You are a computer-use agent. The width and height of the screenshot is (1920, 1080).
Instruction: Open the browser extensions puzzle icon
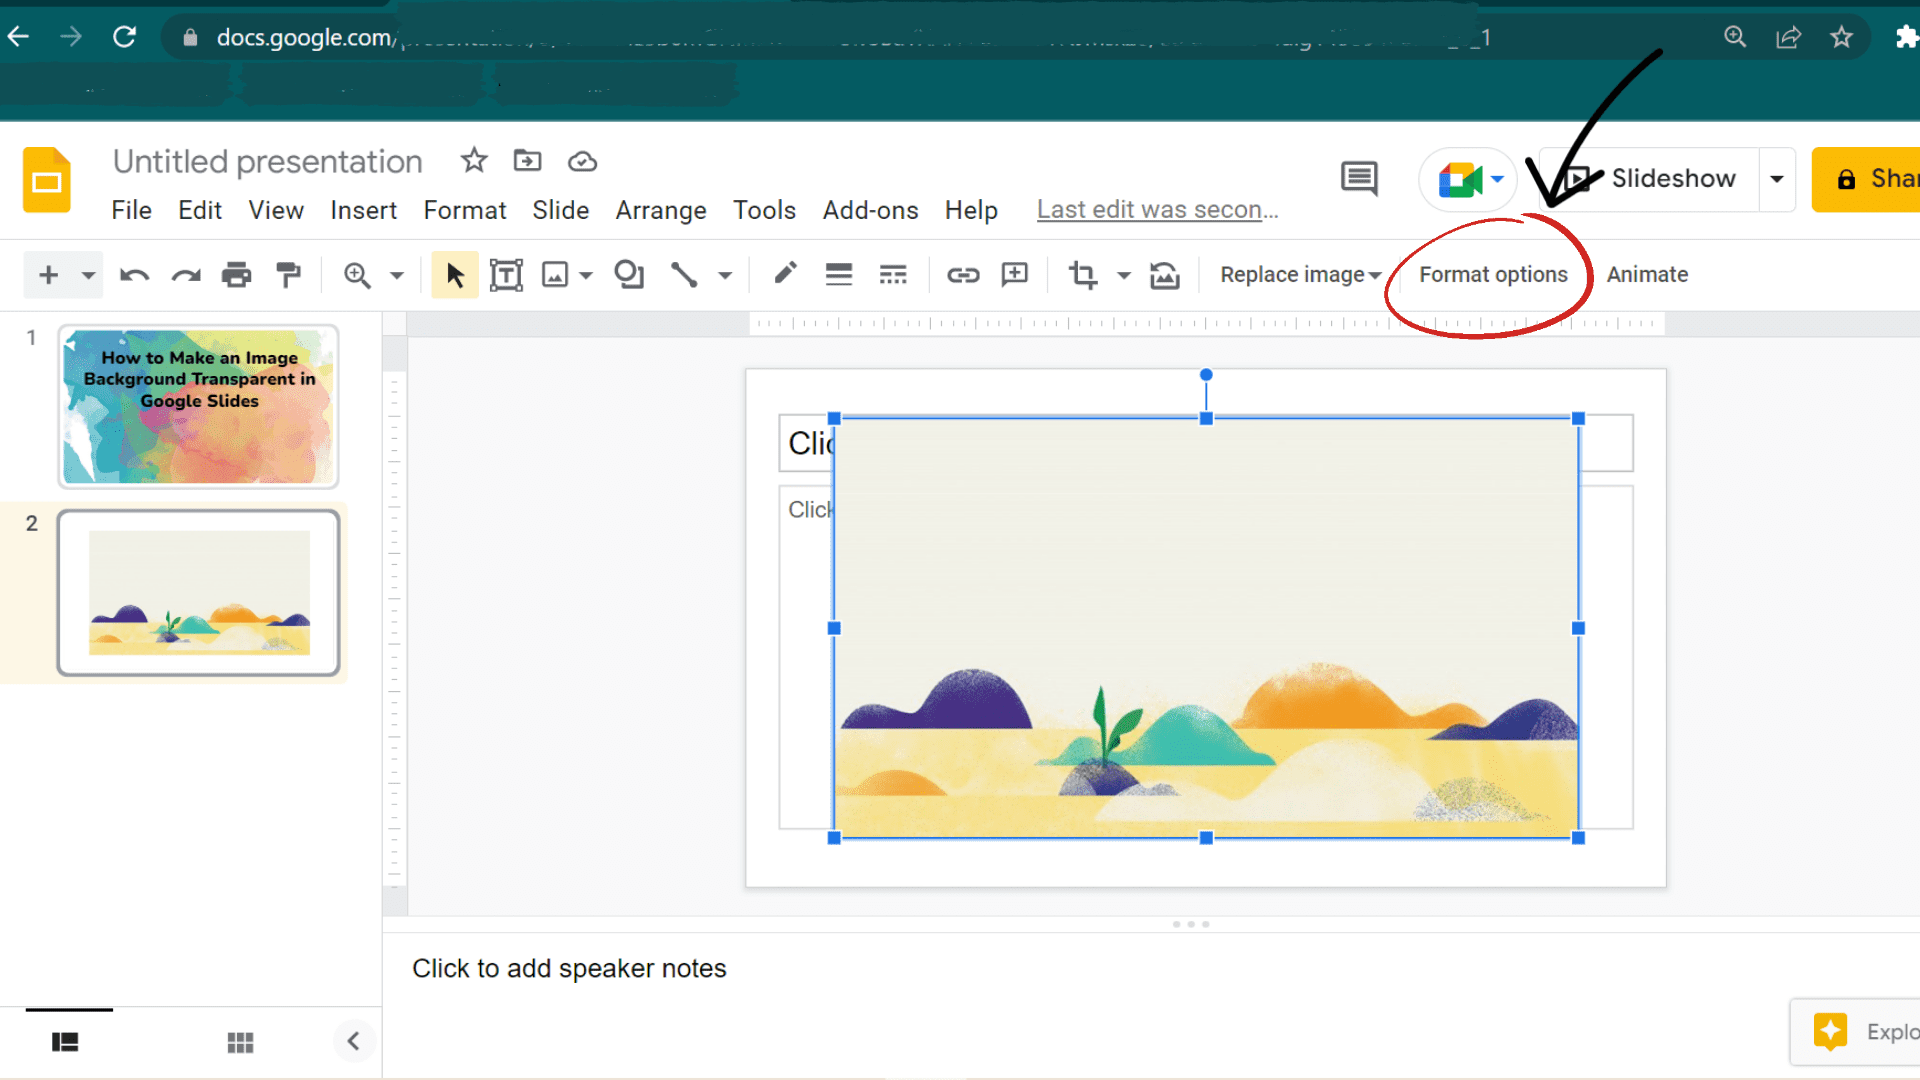pos(1906,37)
